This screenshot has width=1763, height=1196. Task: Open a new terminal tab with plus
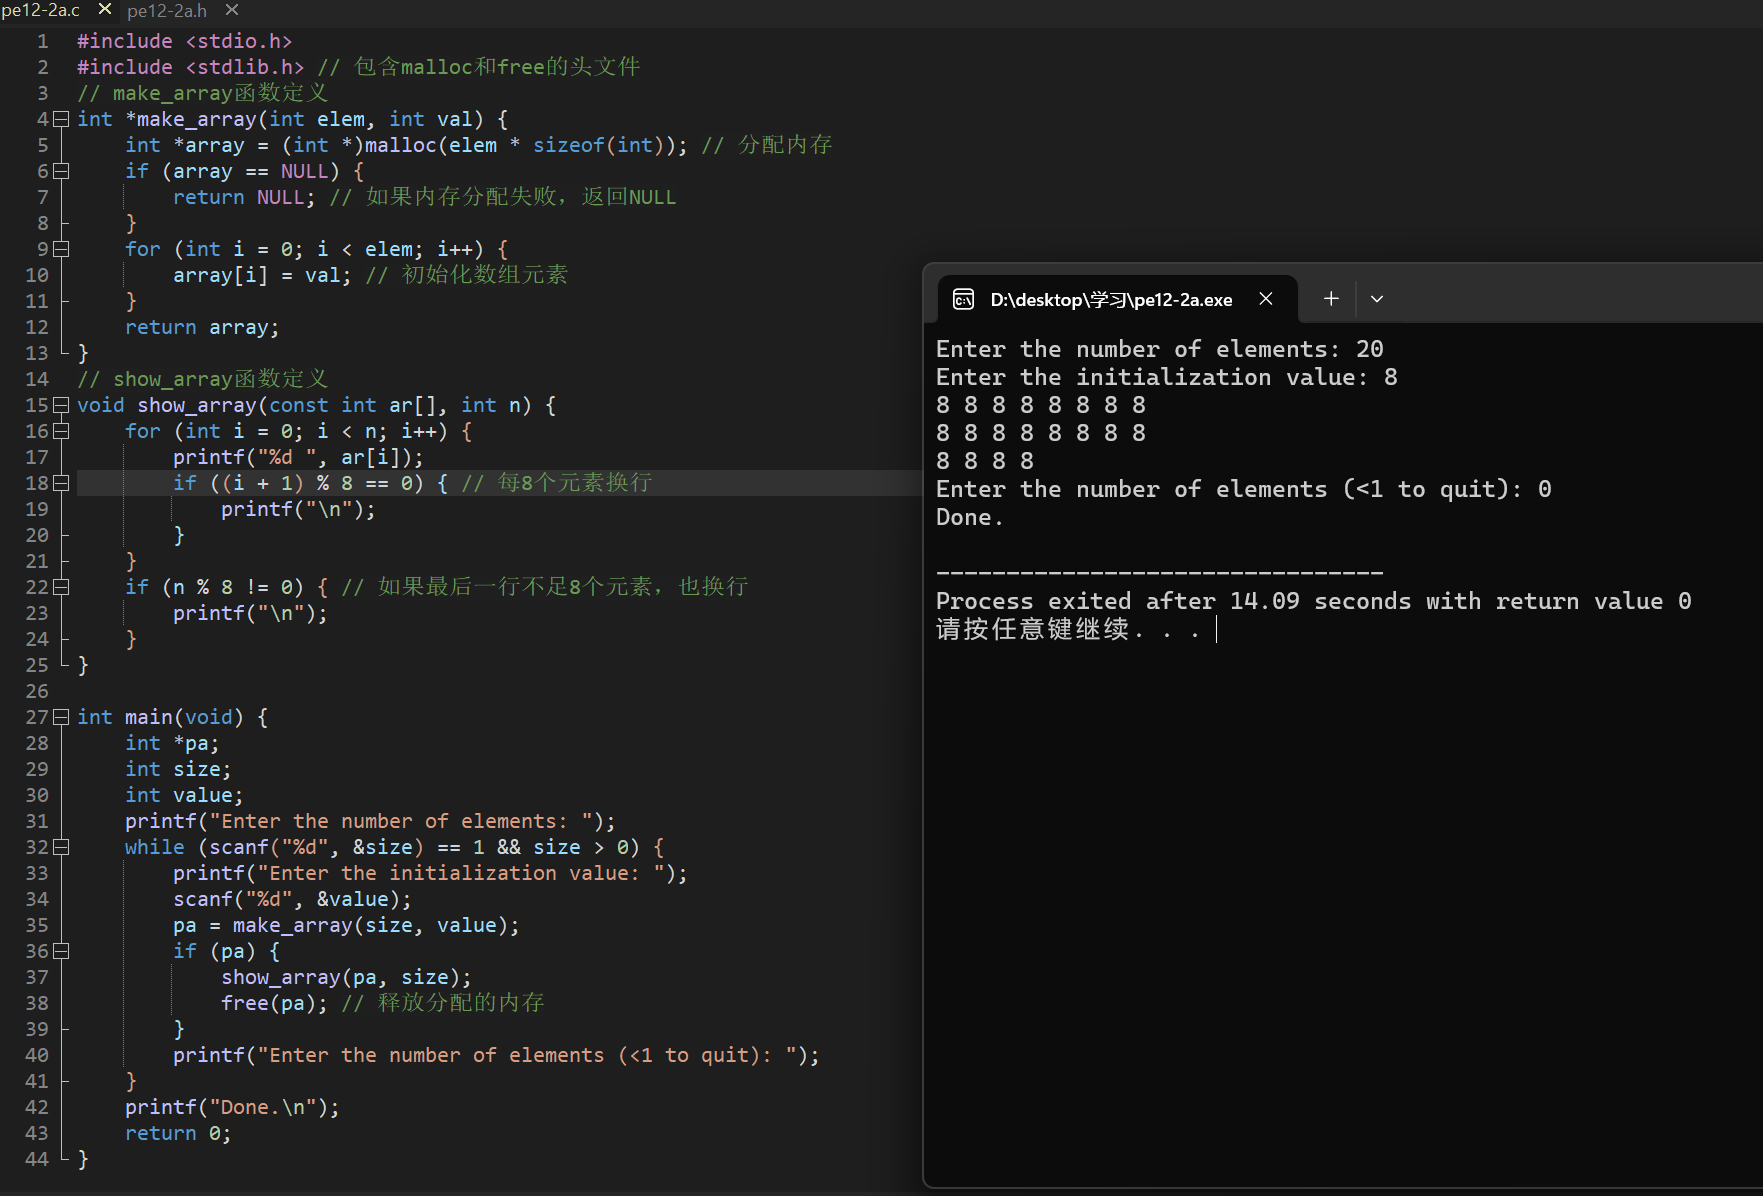click(1331, 299)
